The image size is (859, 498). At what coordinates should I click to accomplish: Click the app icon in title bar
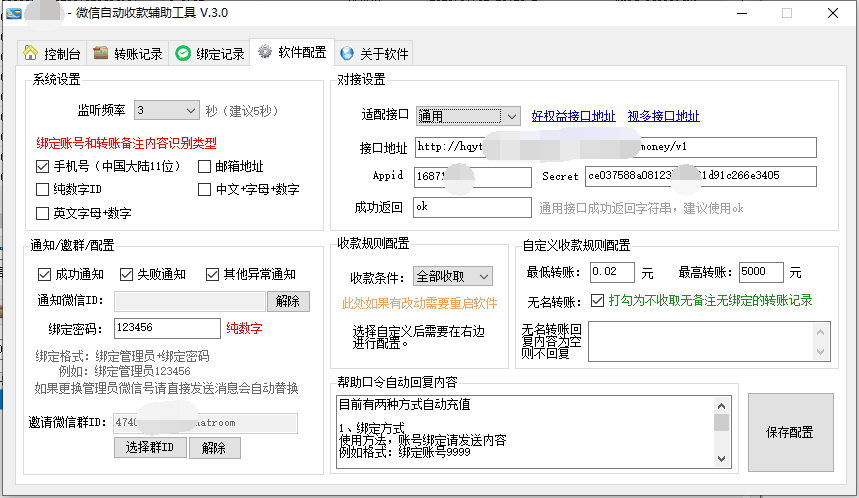coord(14,13)
